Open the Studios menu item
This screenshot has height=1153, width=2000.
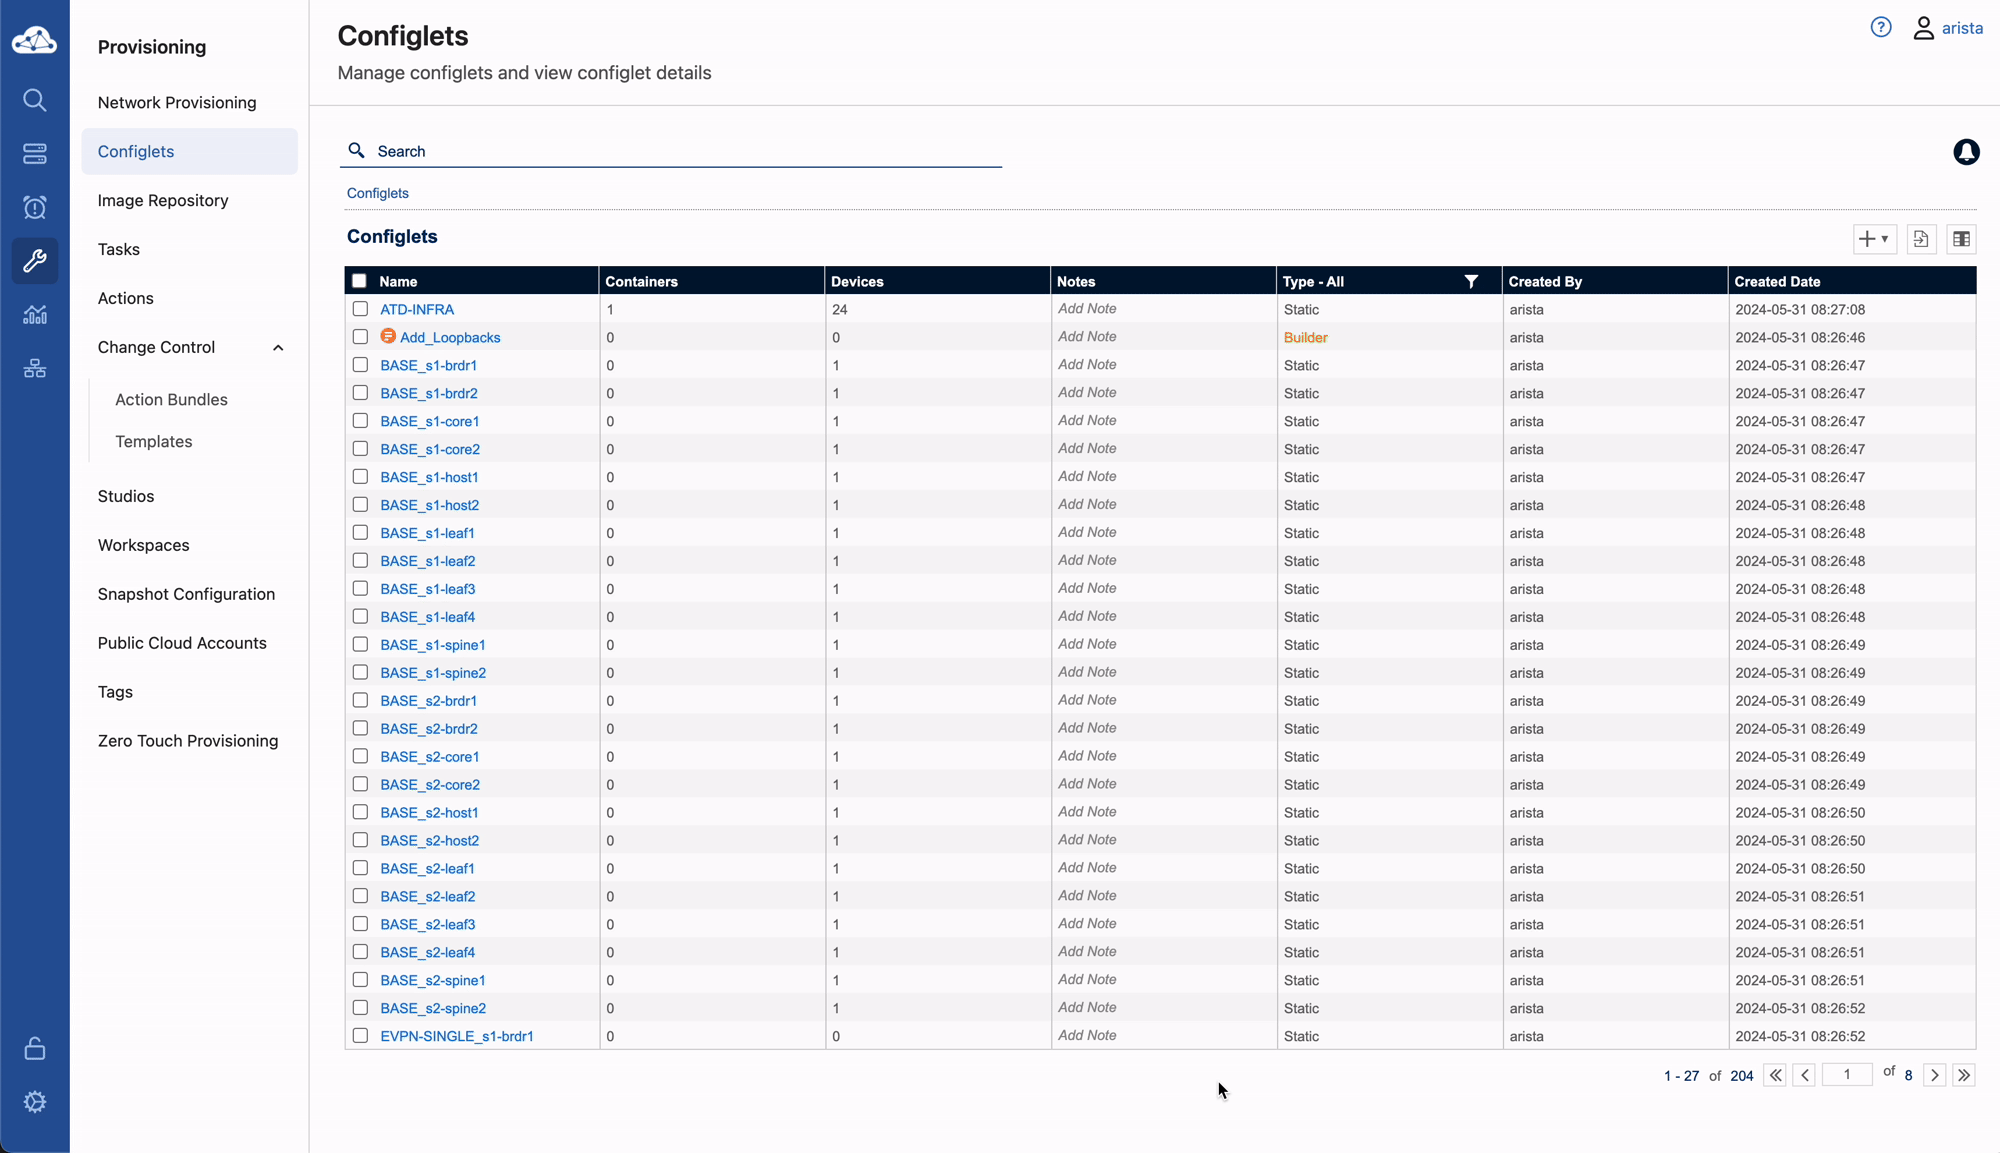[126, 496]
